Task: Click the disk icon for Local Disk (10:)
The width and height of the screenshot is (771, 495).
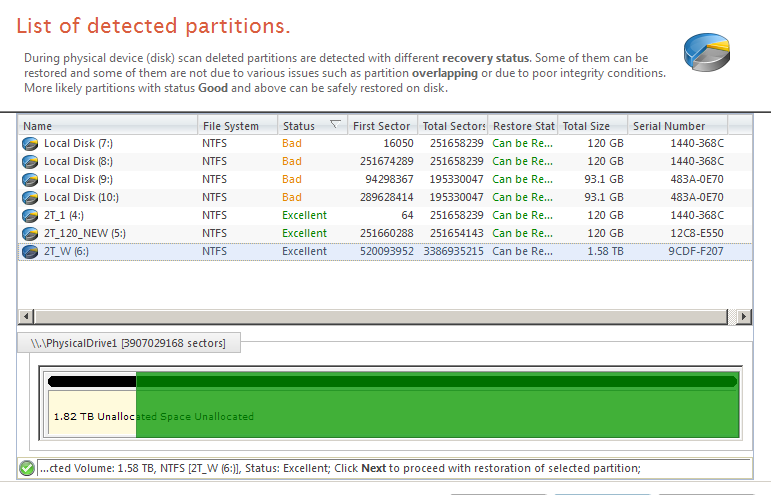Action: (30, 198)
